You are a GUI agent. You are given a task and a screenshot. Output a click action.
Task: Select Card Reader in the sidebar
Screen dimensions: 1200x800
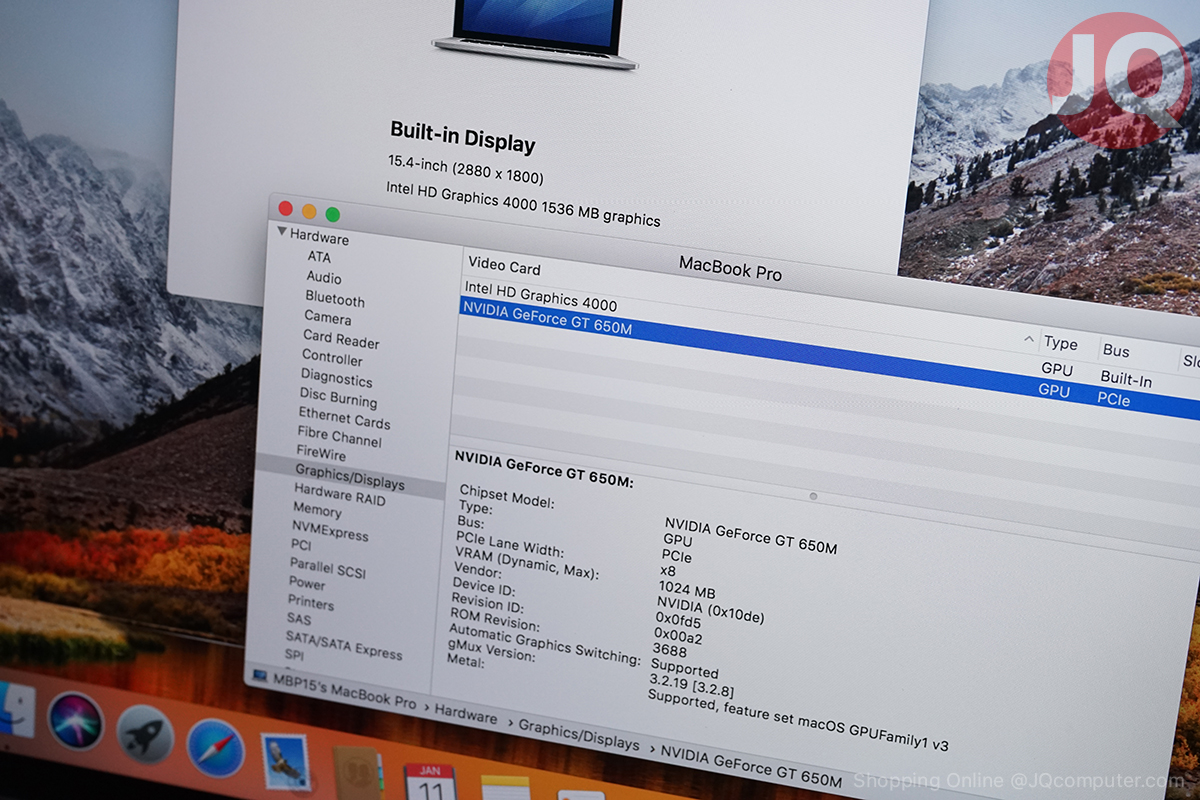341,339
